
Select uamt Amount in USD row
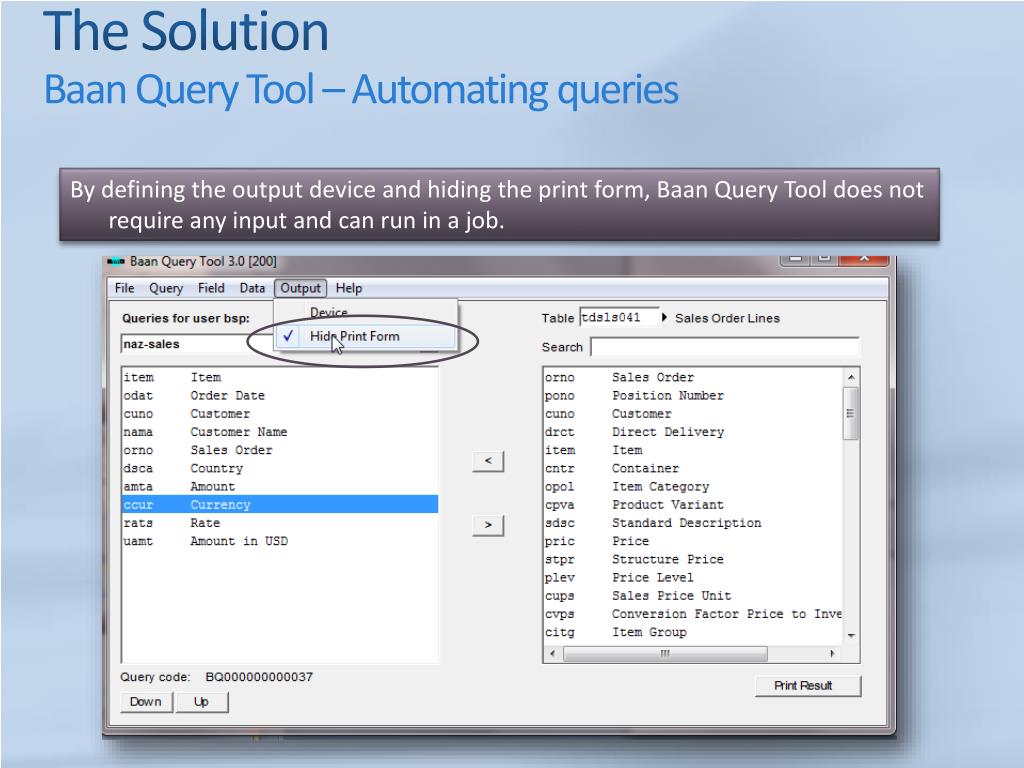(280, 541)
